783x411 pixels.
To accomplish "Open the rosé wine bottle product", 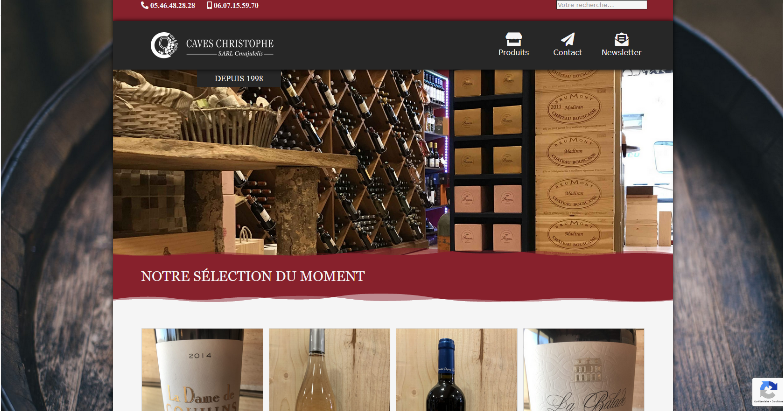I will (330, 370).
